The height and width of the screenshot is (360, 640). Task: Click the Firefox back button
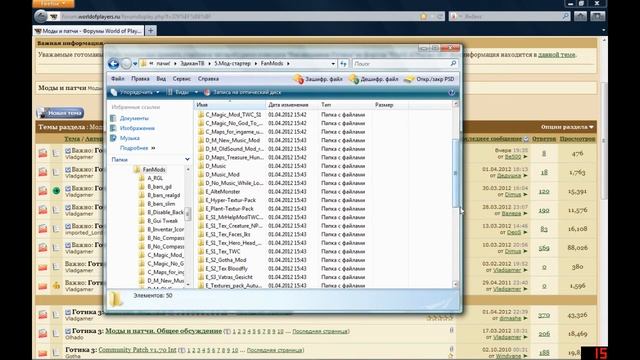click(41, 16)
